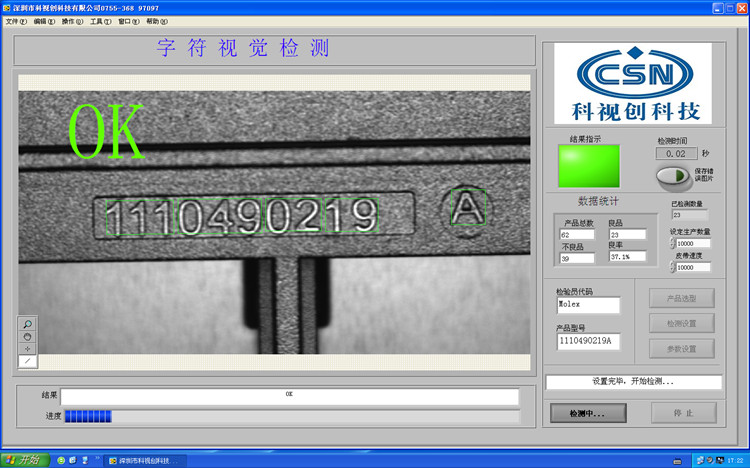This screenshot has width=750, height=468.
Task: Select the point crosshair tool
Action: click(x=27, y=348)
